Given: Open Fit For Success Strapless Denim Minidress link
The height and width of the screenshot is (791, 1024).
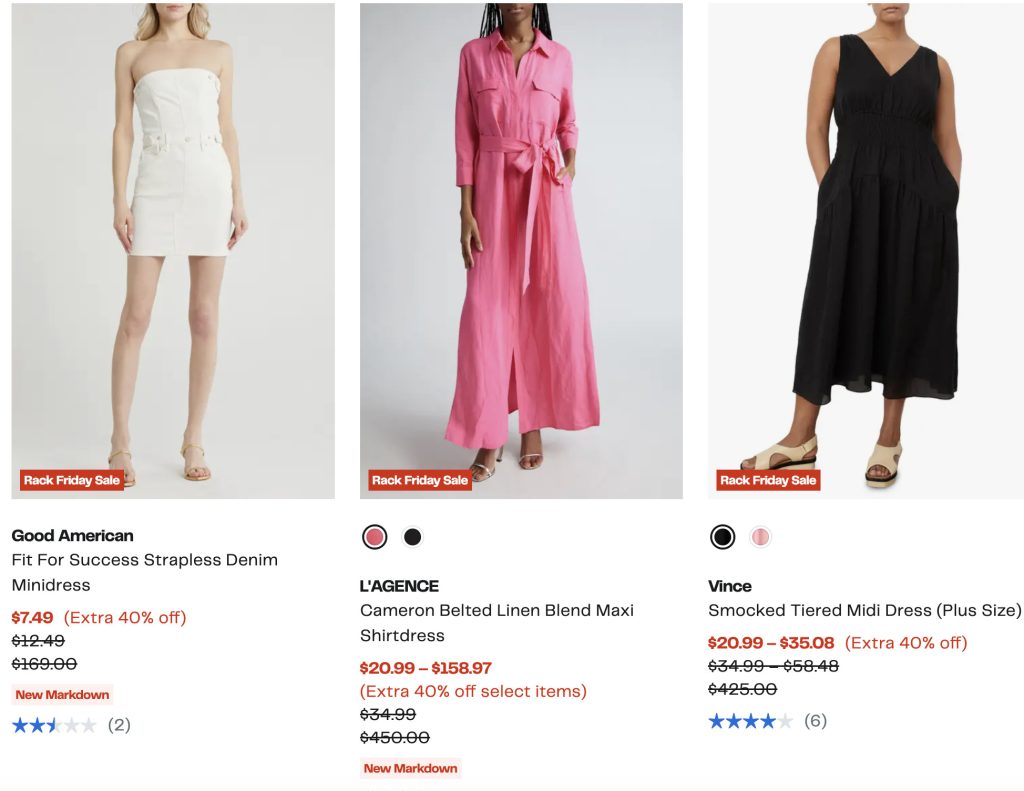Looking at the screenshot, I should (144, 572).
